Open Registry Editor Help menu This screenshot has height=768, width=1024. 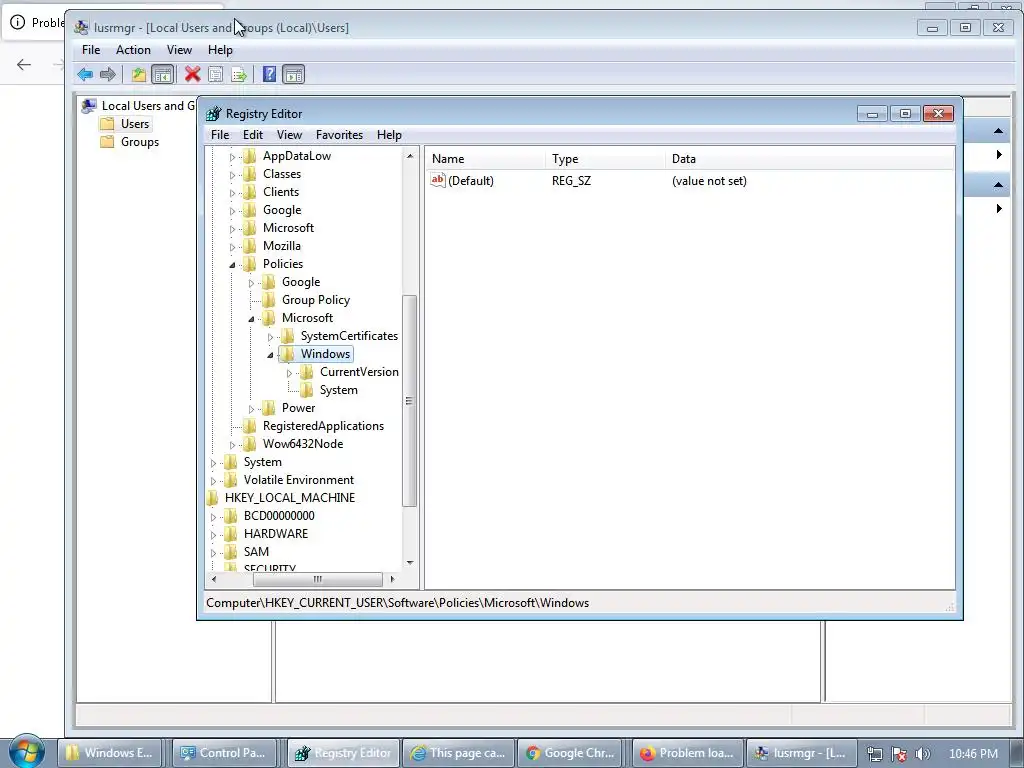[389, 135]
